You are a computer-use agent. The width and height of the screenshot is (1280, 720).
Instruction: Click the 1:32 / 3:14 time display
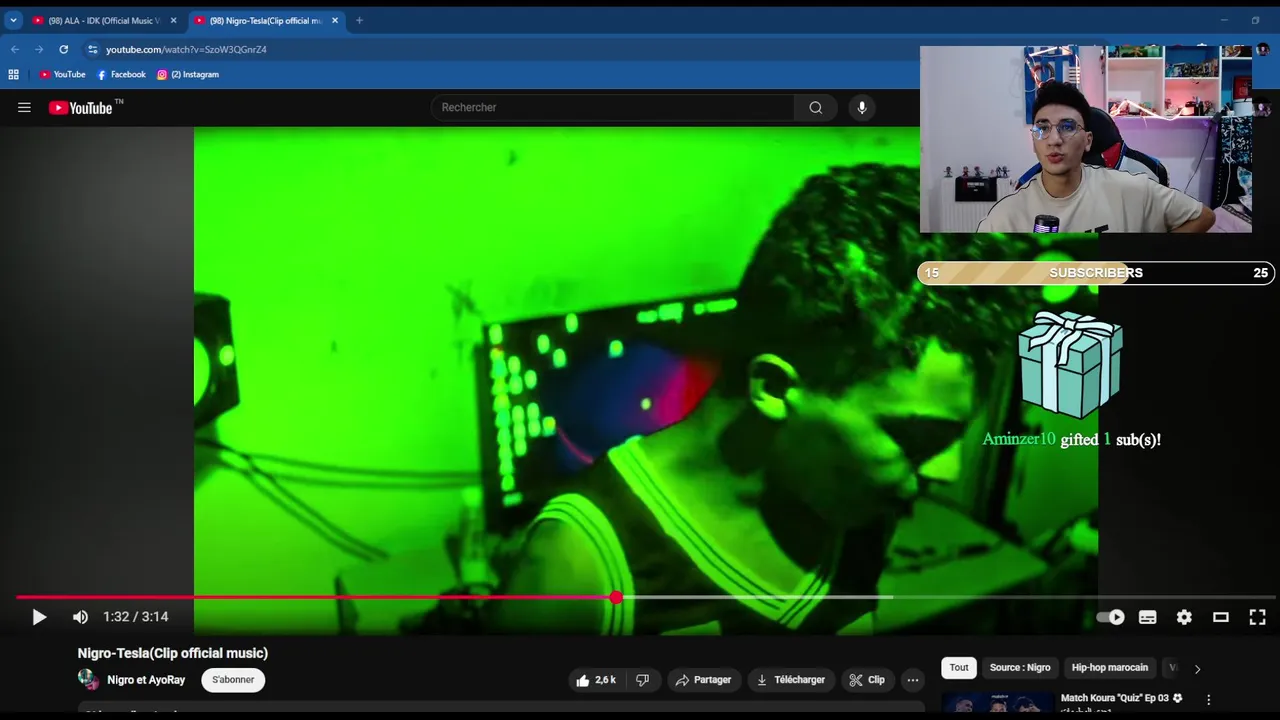[135, 617]
